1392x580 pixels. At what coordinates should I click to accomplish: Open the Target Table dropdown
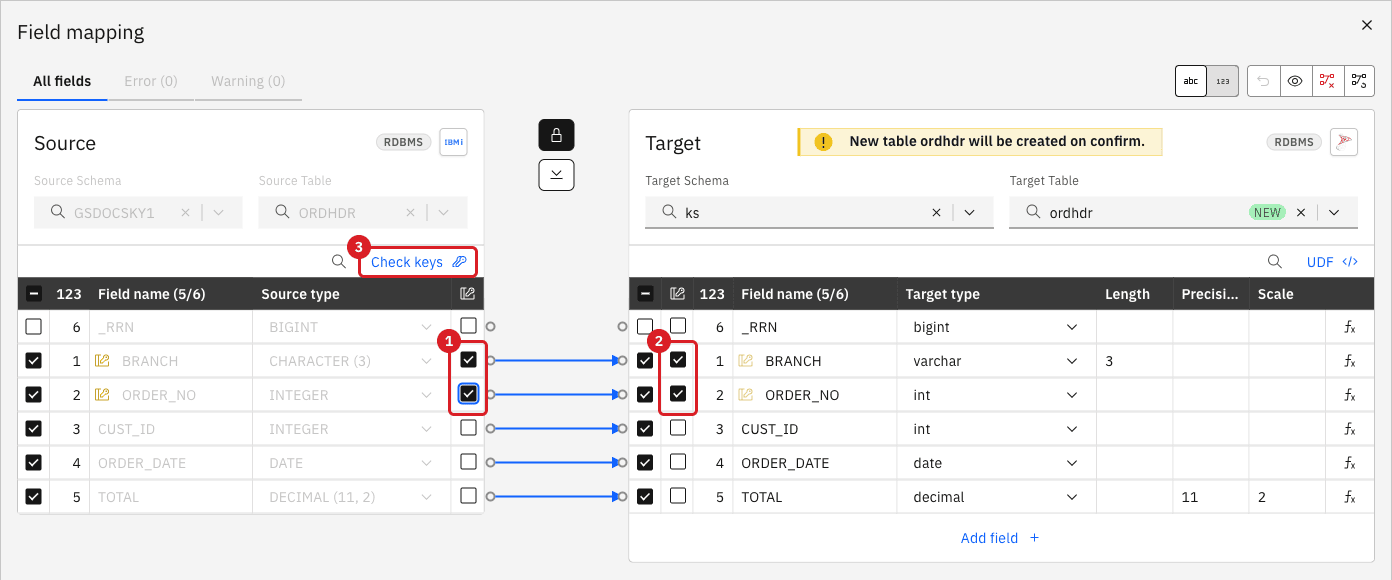coord(1334,212)
